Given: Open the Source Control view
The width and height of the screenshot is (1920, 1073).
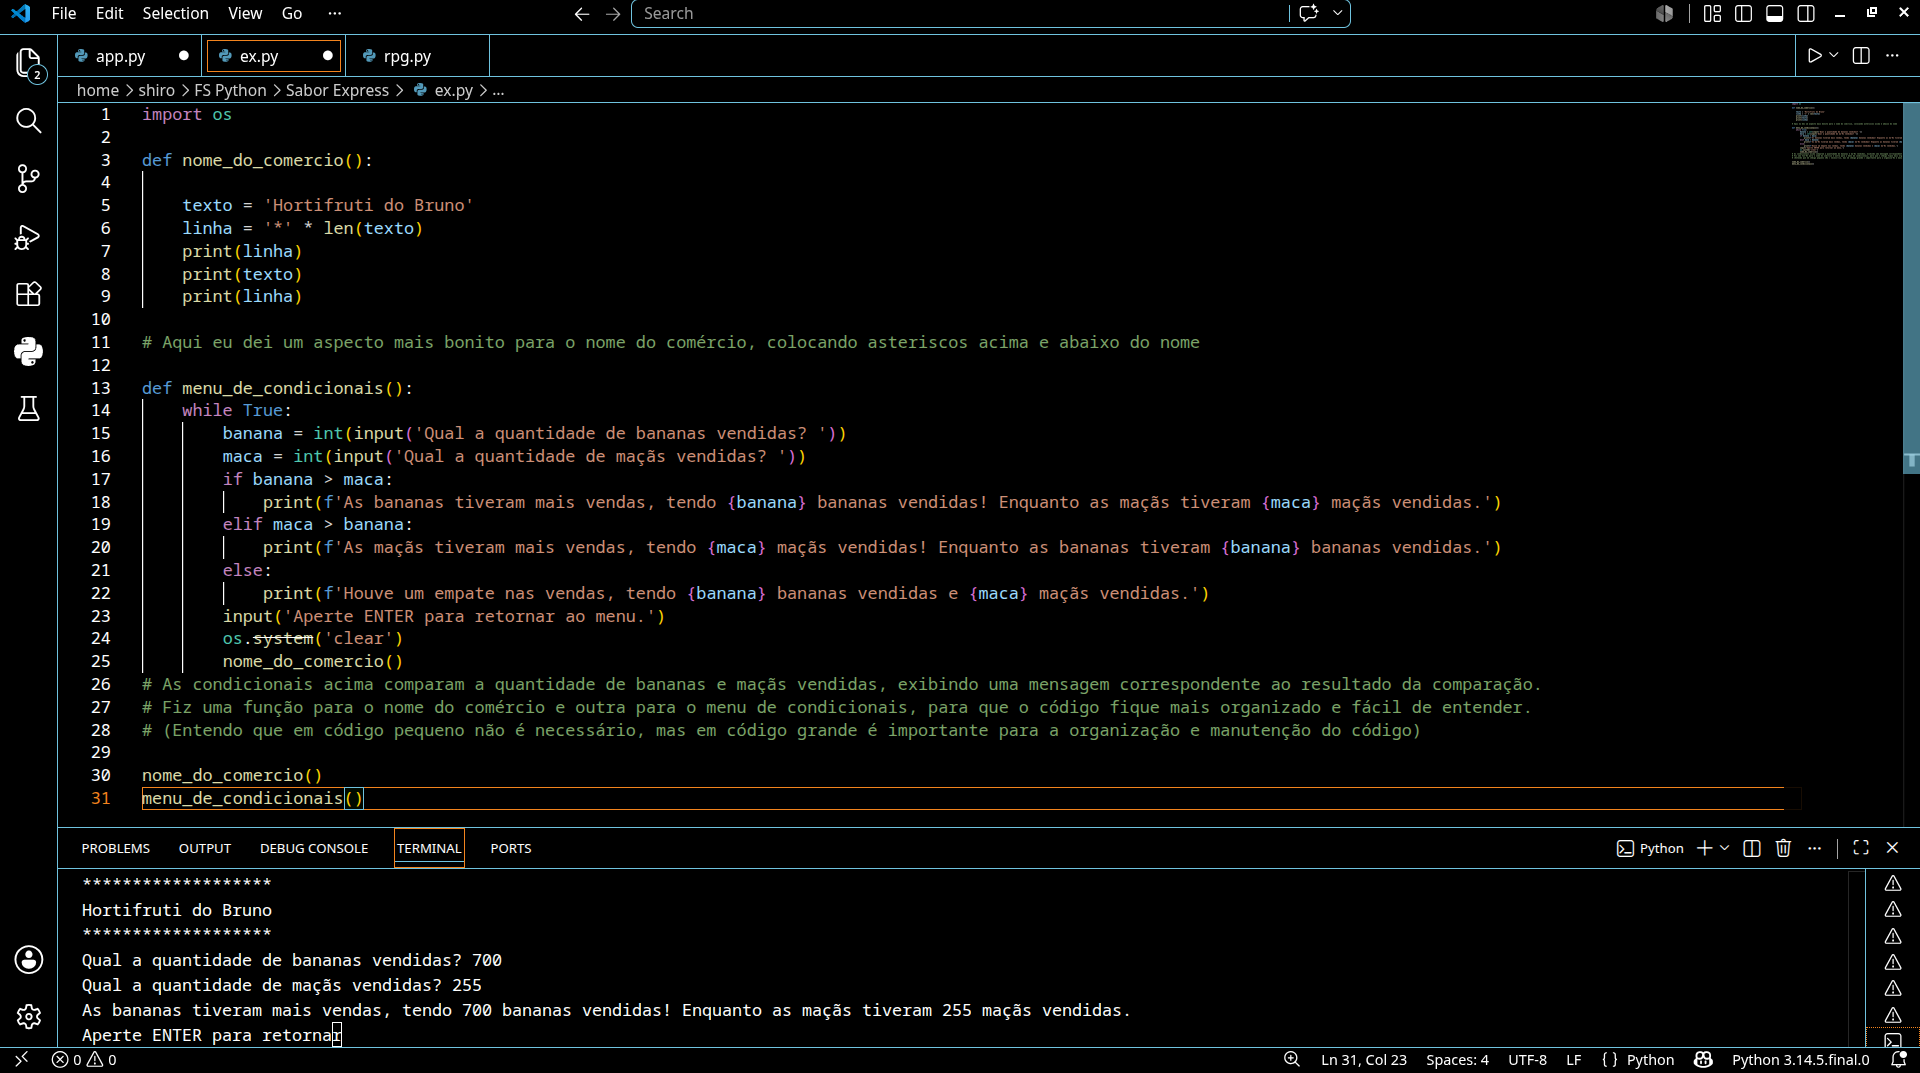Looking at the screenshot, I should 28,179.
